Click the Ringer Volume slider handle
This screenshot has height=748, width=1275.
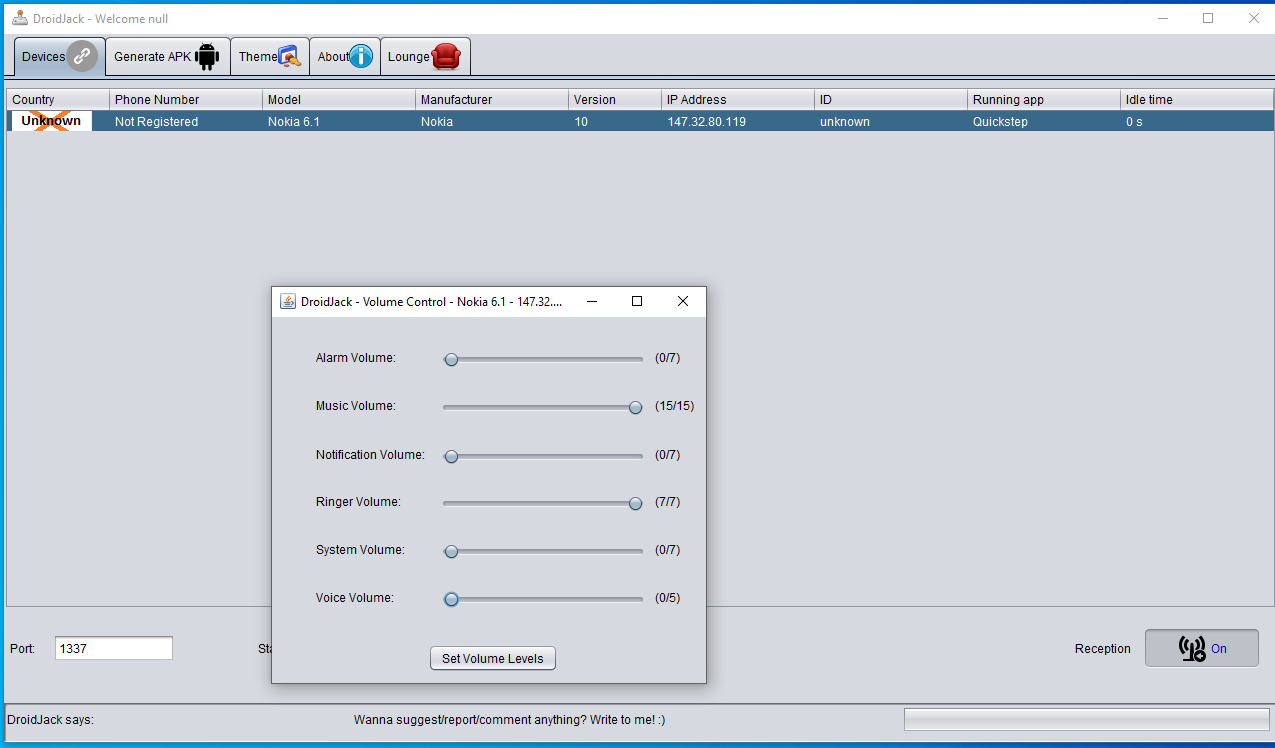[x=635, y=503]
